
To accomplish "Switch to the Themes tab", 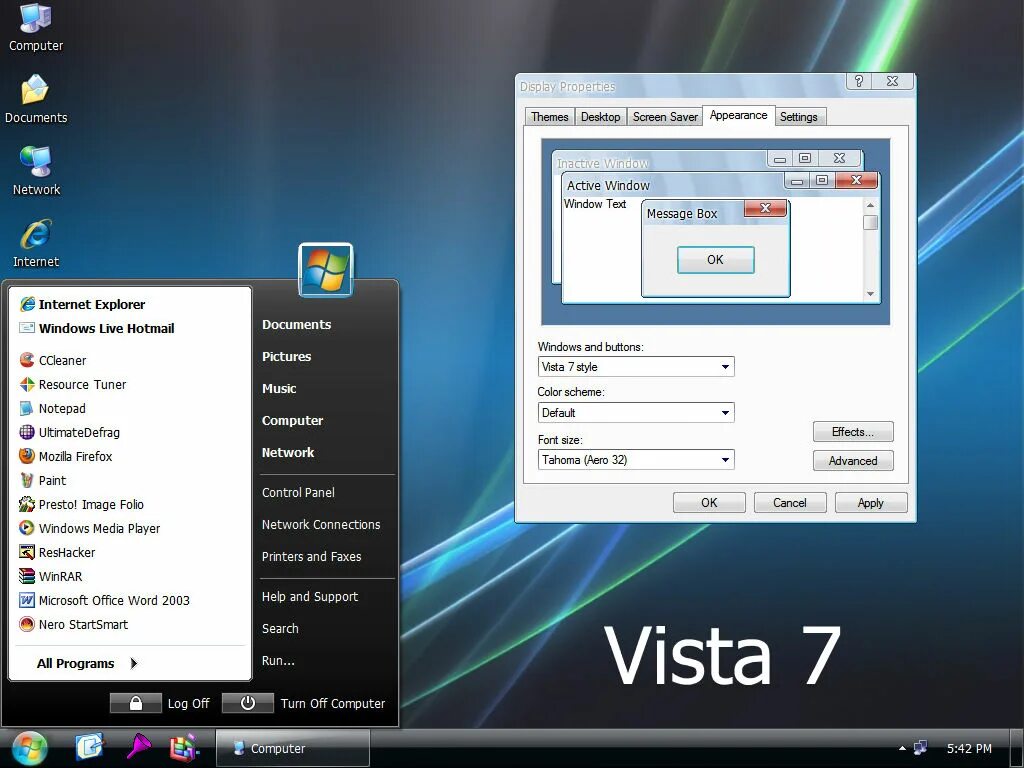I will 549,117.
